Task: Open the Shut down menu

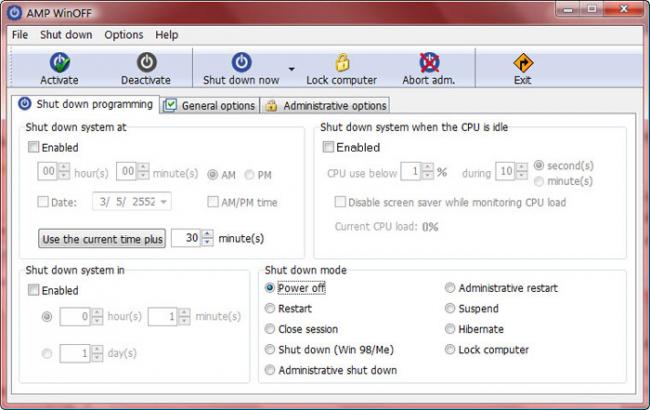Action: [x=66, y=35]
